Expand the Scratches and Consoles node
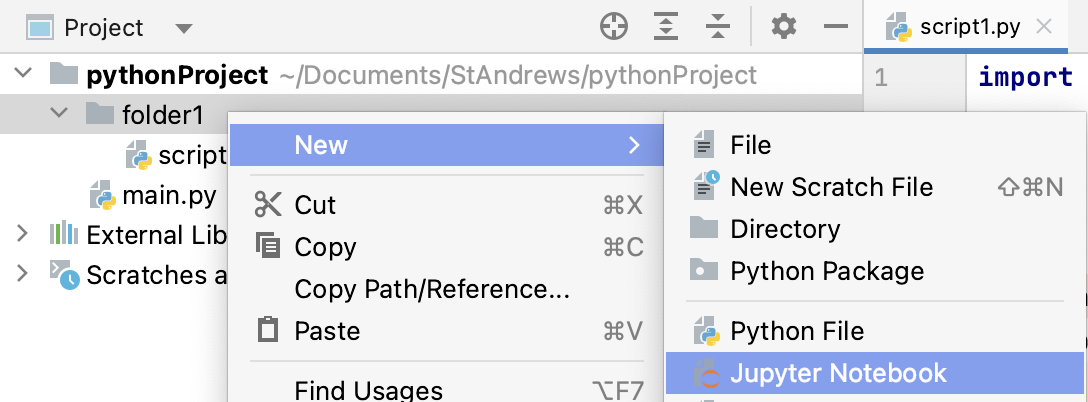 pyautogui.click(x=22, y=272)
